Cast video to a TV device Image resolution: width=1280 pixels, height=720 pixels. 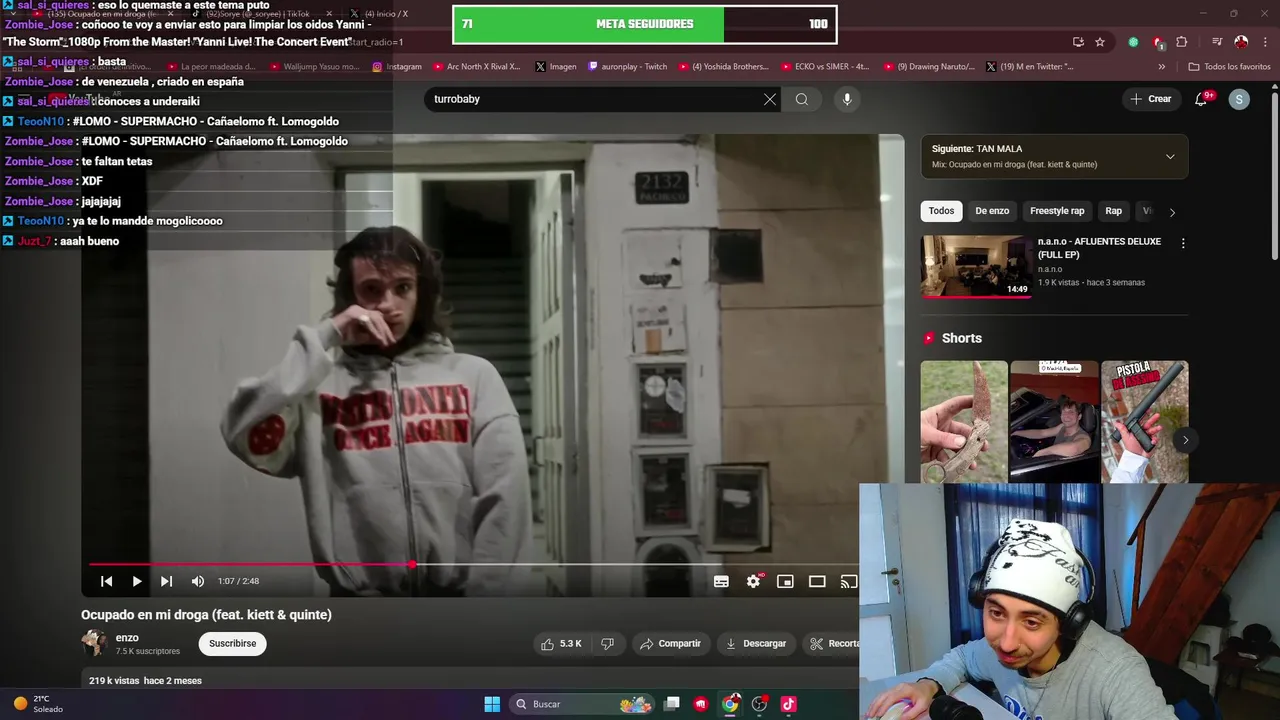(848, 581)
